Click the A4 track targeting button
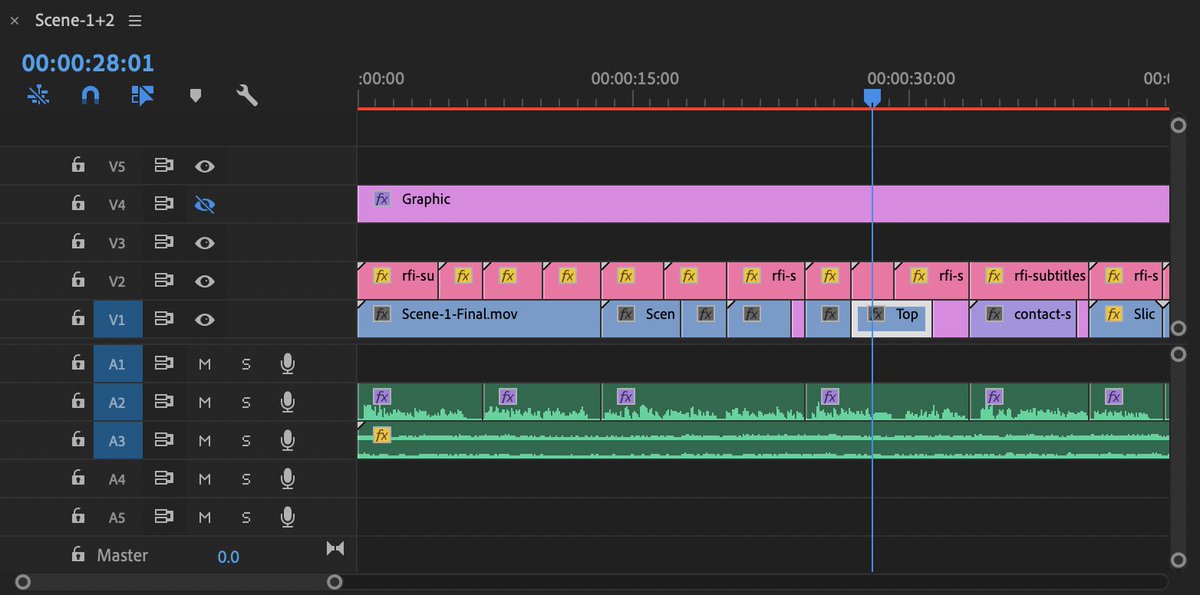The width and height of the screenshot is (1200, 595). (117, 478)
